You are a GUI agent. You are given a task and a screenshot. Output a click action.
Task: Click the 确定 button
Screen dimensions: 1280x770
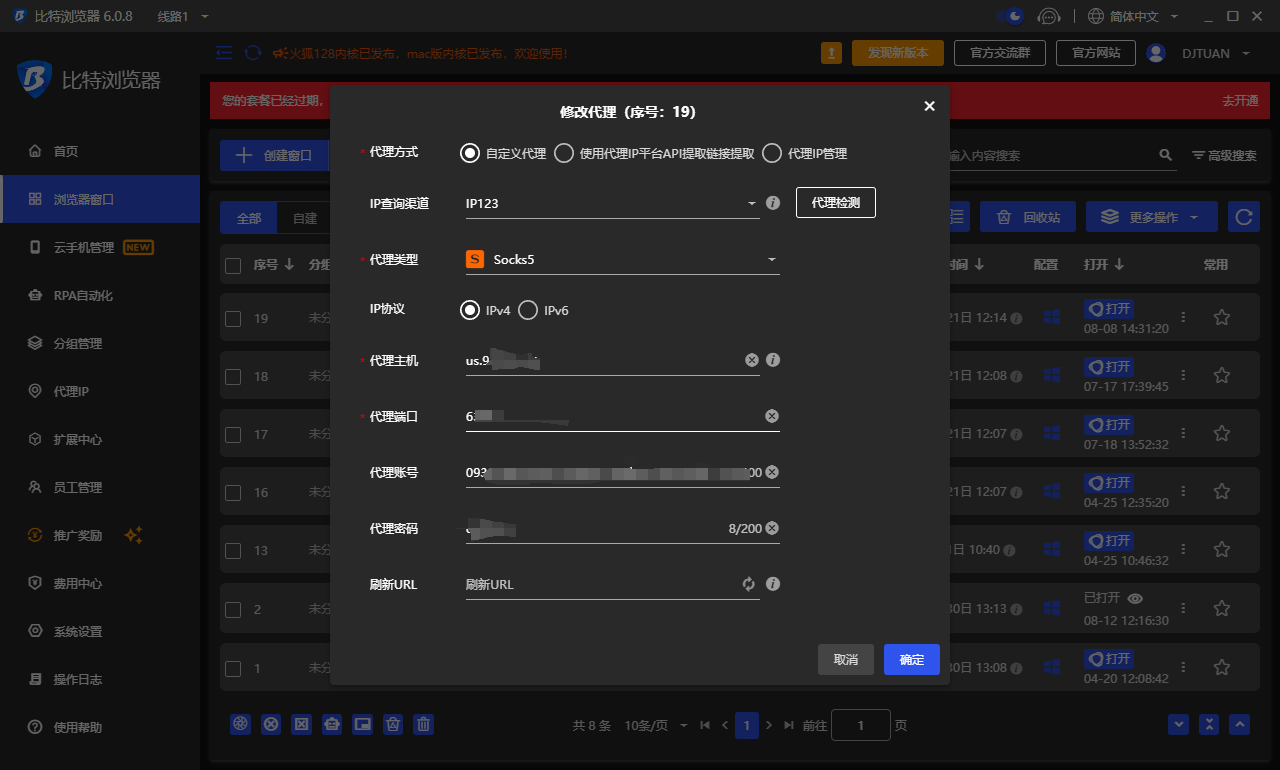[x=912, y=660]
